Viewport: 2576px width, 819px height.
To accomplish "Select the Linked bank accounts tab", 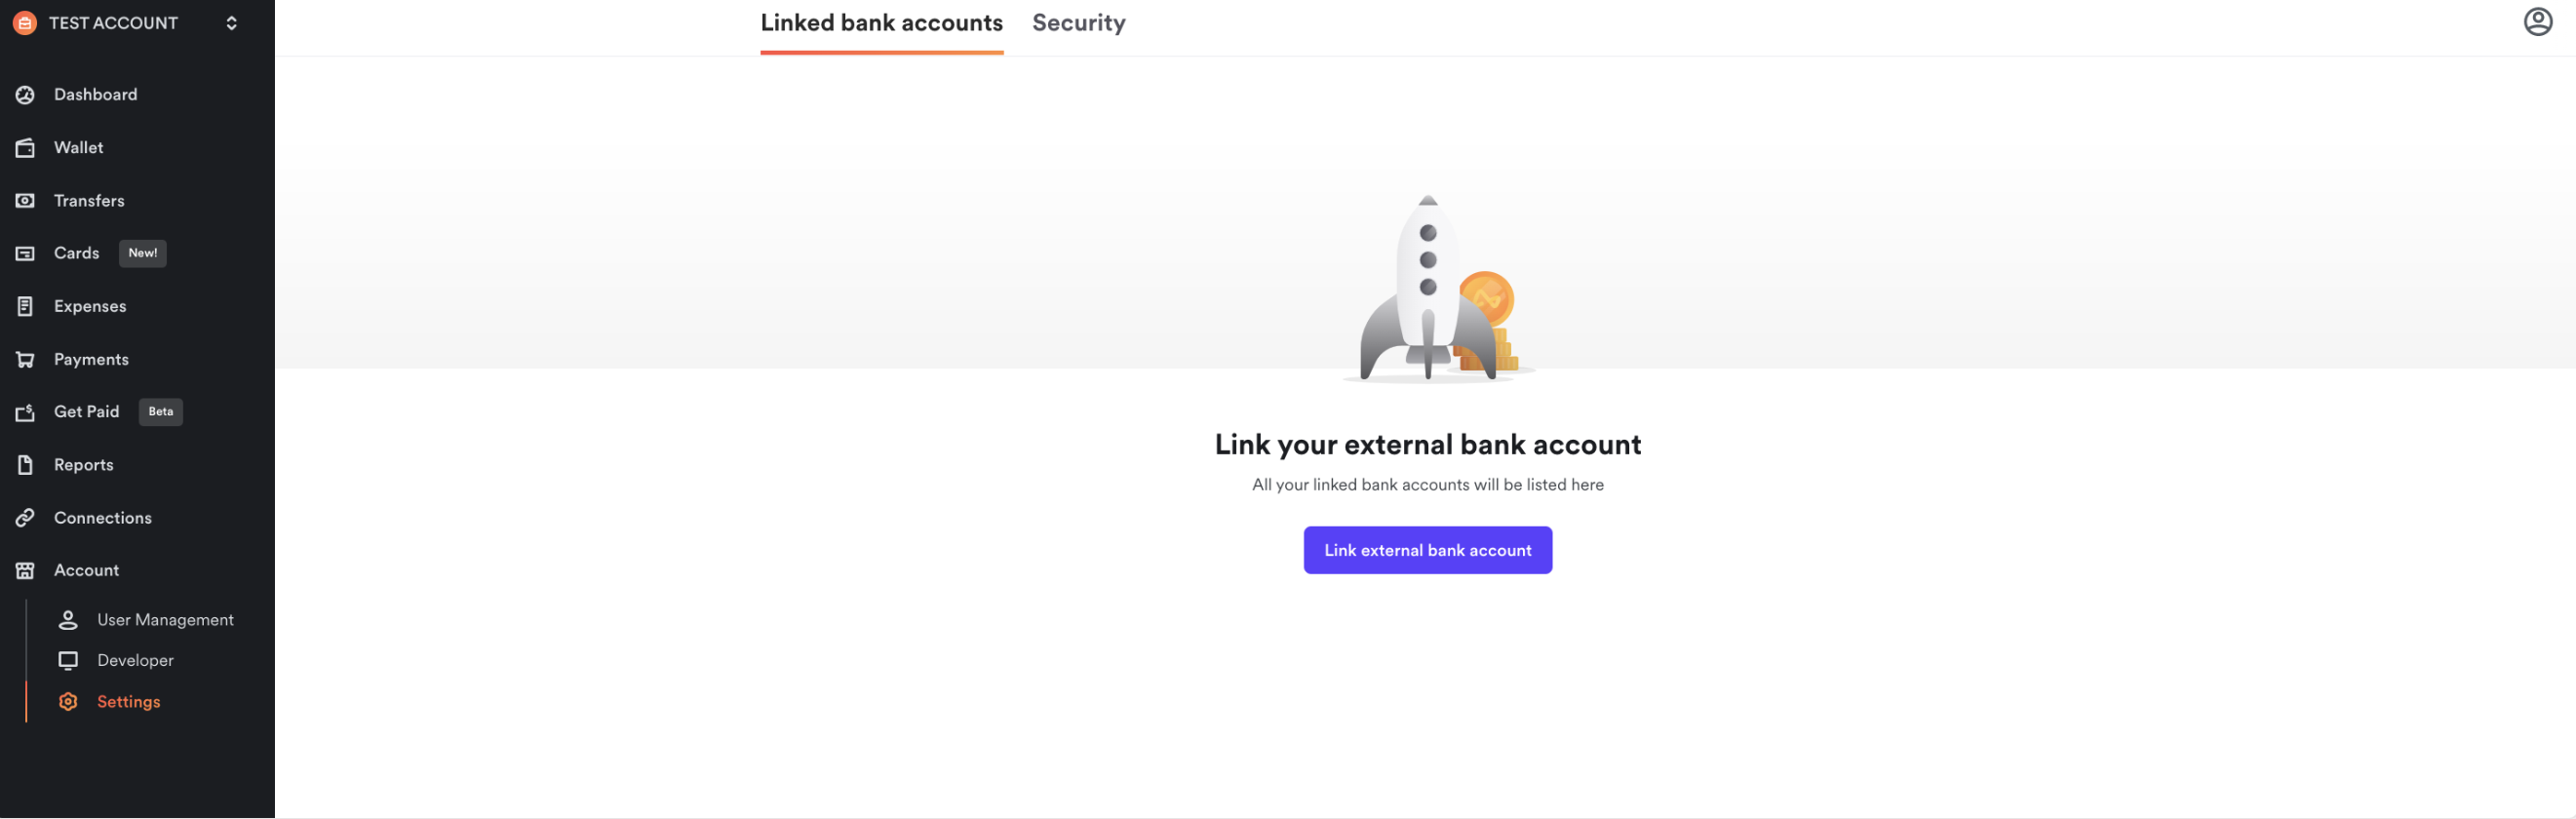I will pos(881,23).
